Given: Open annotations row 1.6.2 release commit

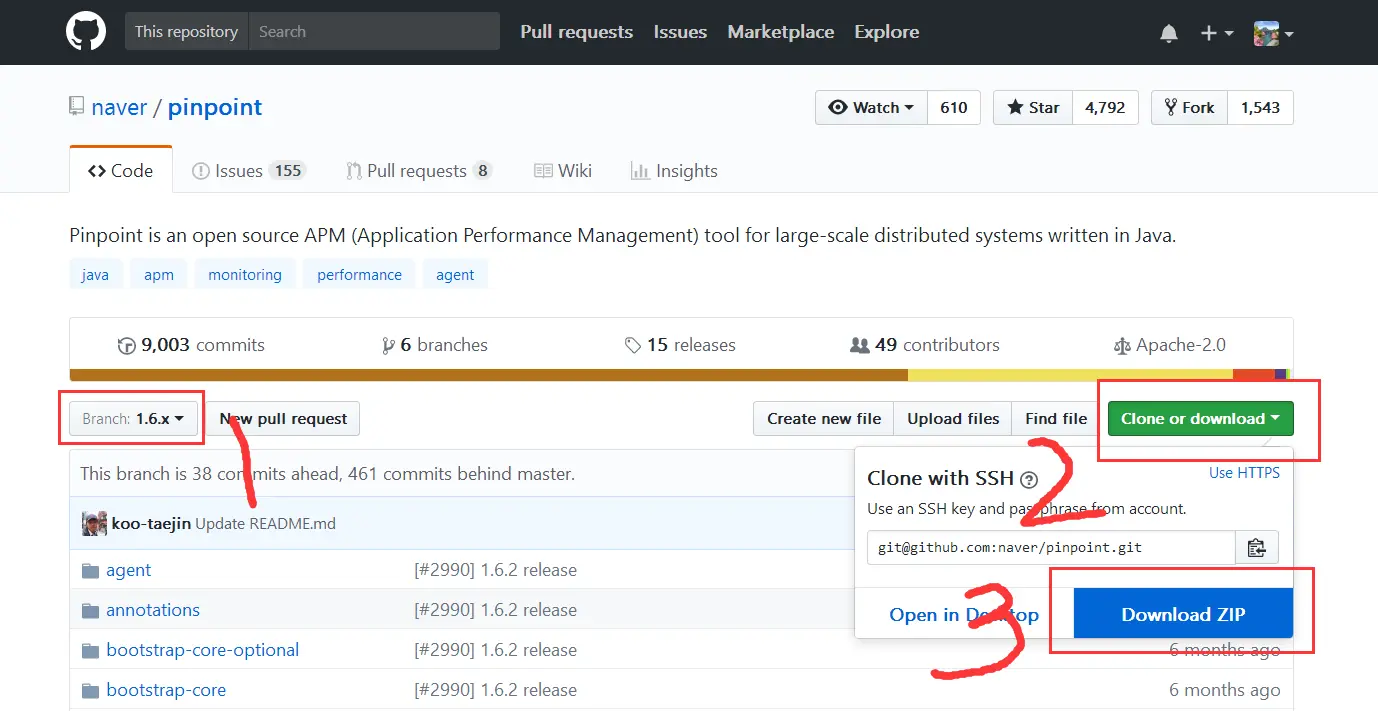Looking at the screenshot, I should [x=496, y=610].
